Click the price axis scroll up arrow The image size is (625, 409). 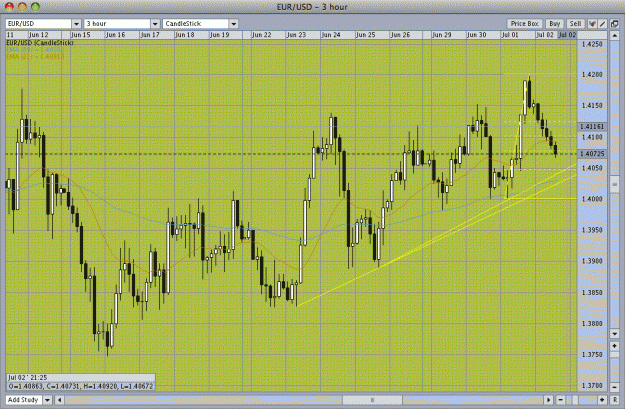(x=614, y=35)
